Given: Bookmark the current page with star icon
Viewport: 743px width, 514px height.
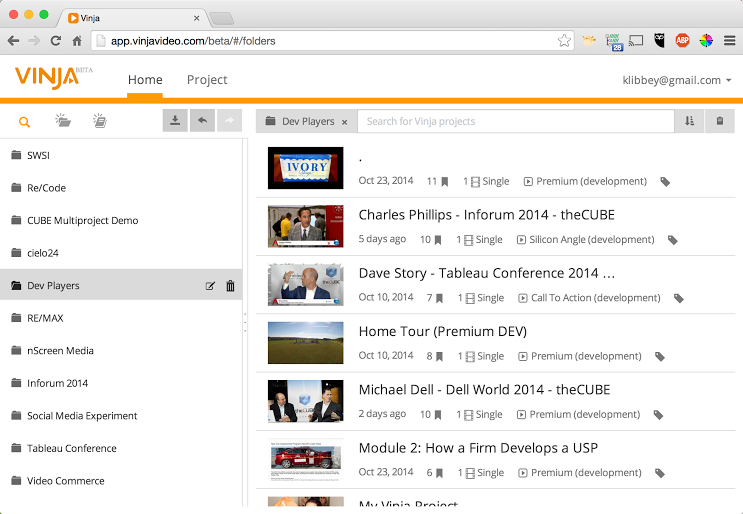Looking at the screenshot, I should (x=564, y=41).
